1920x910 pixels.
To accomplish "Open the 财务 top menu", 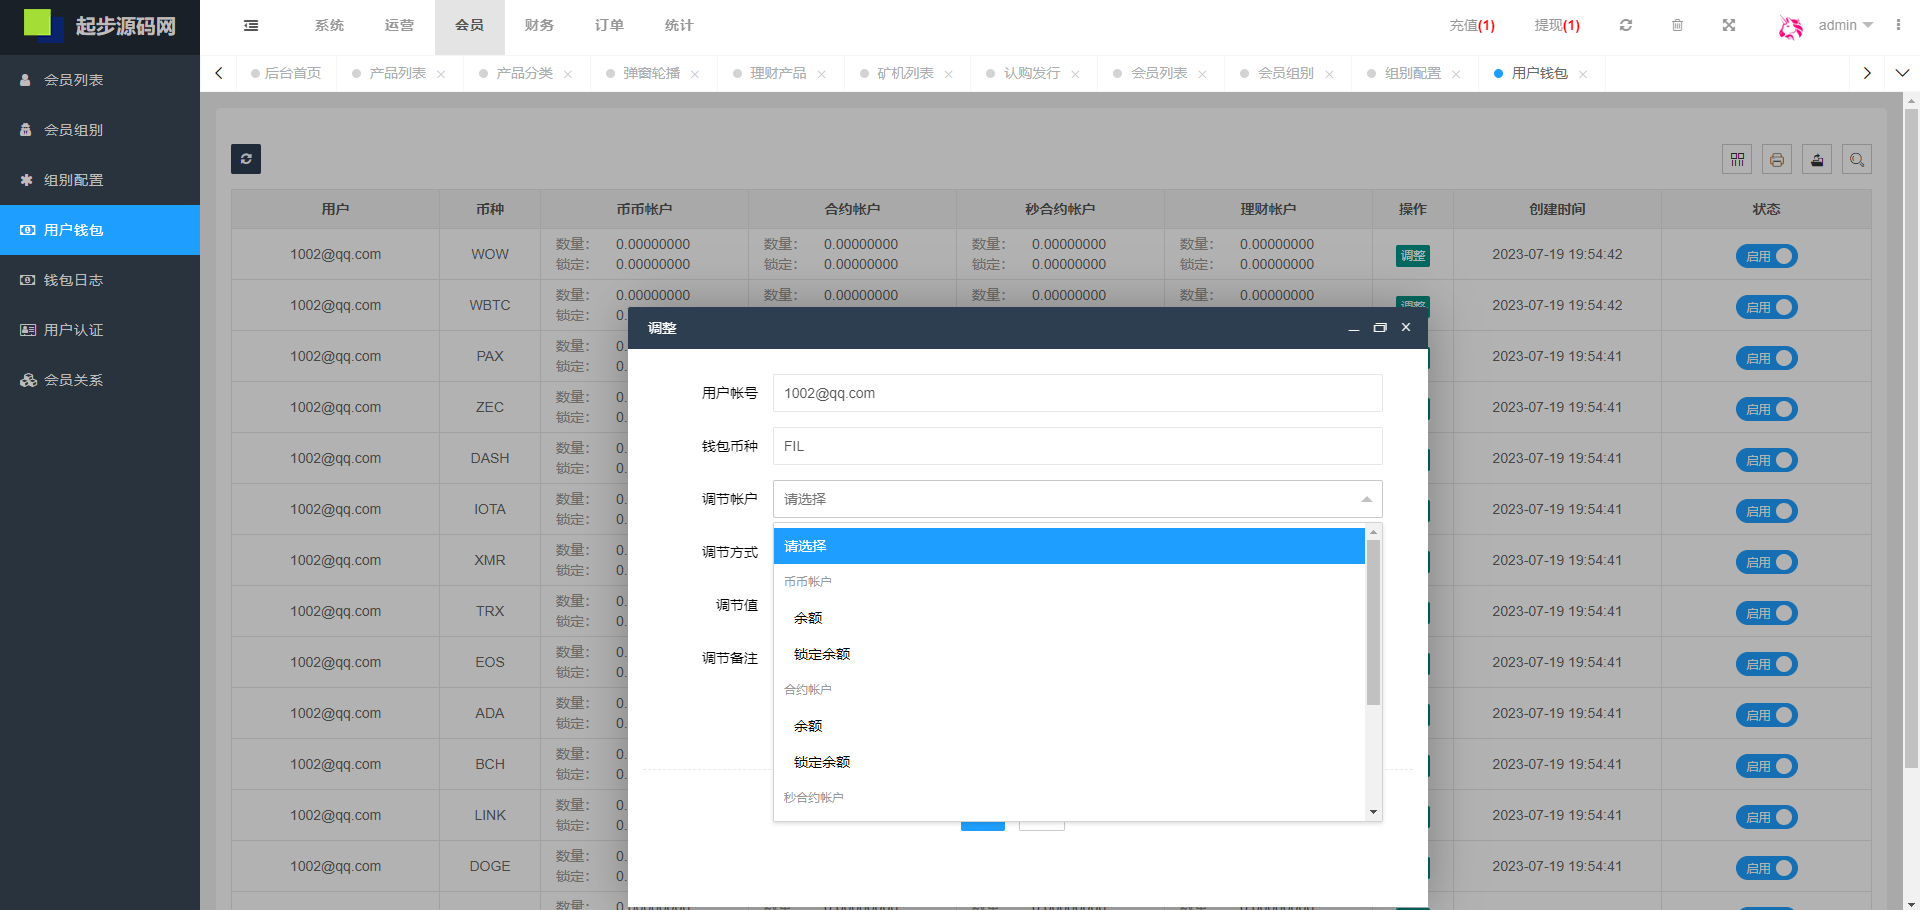I will 539,26.
